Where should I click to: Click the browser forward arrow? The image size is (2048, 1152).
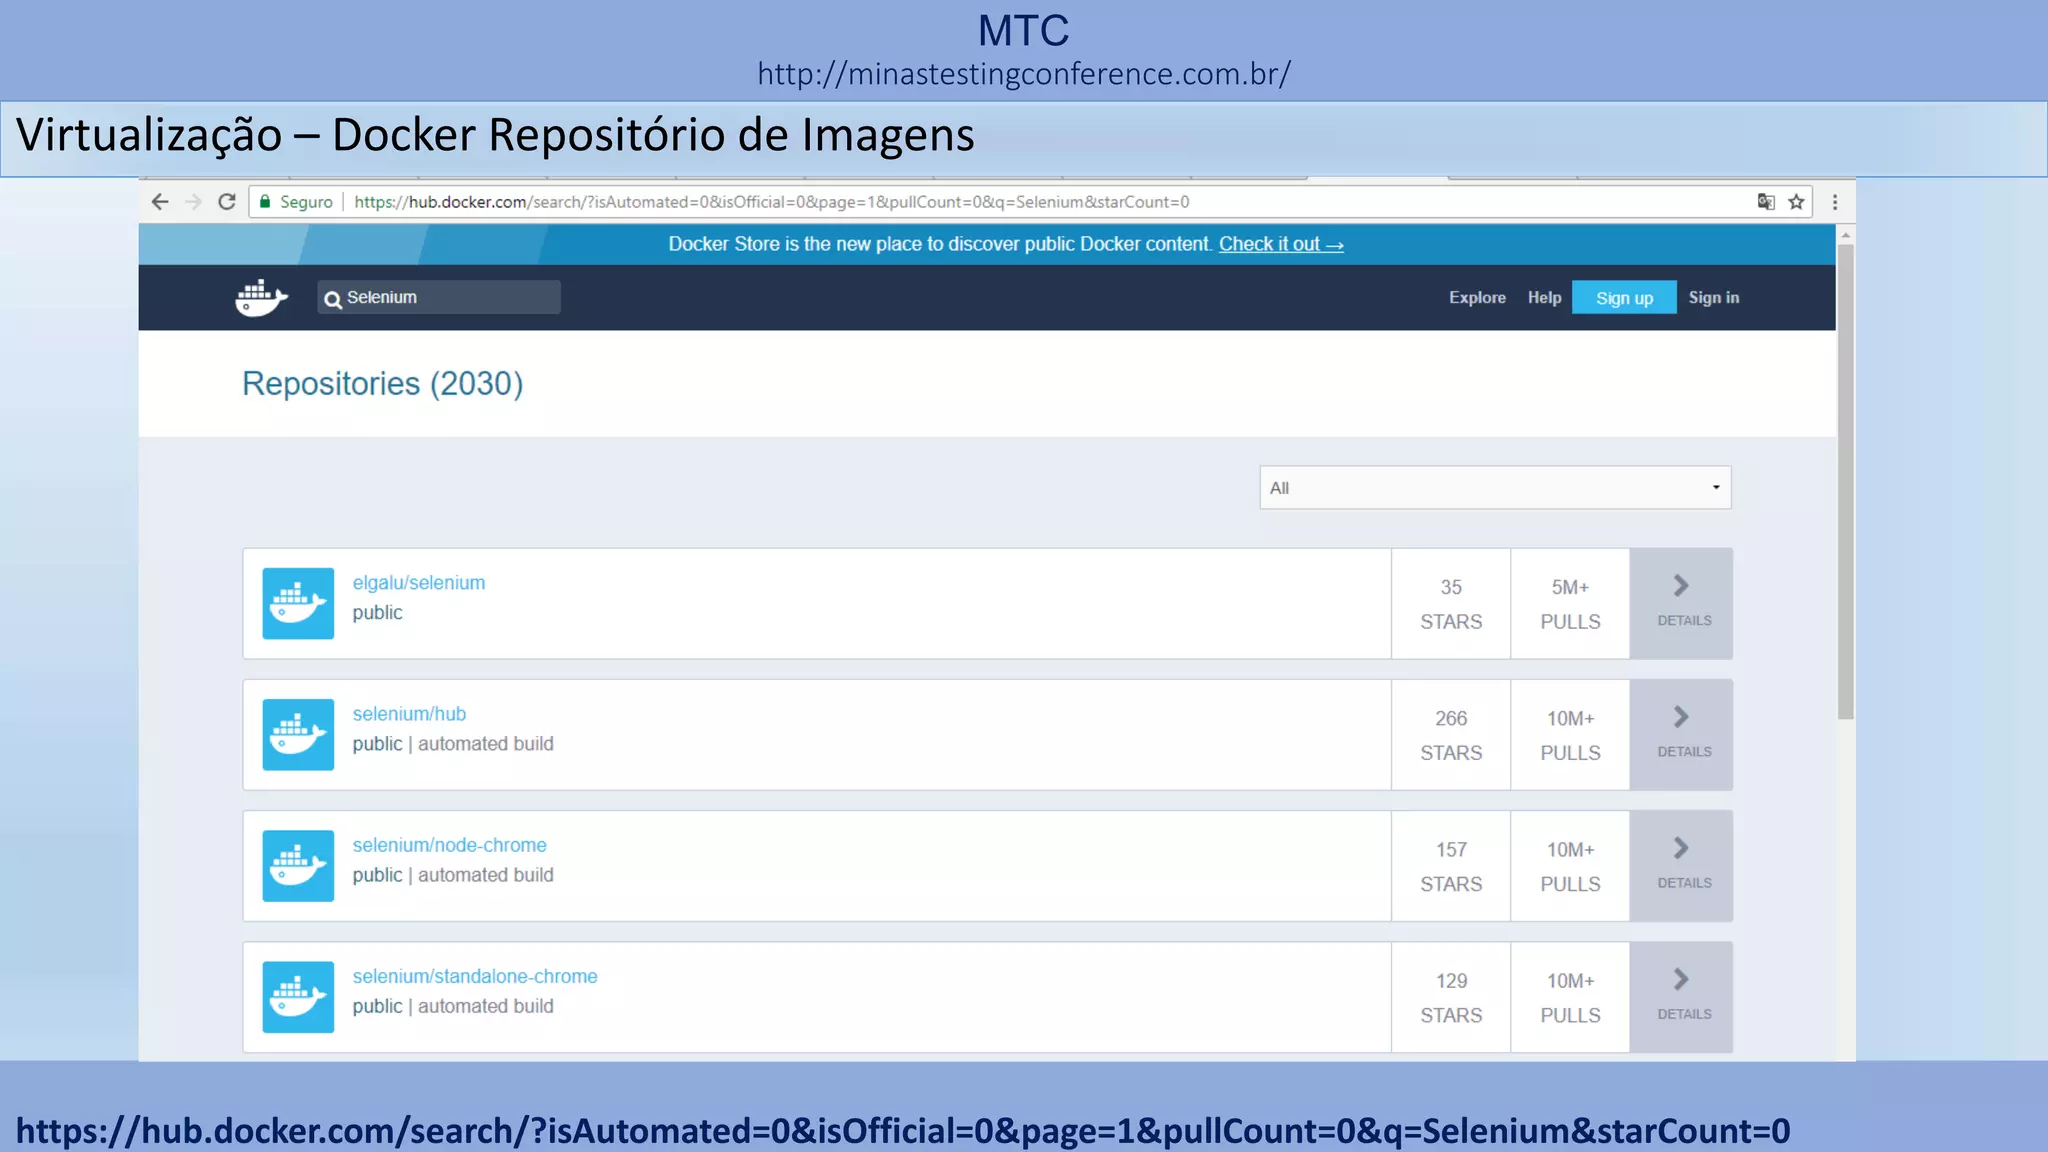pyautogui.click(x=194, y=202)
